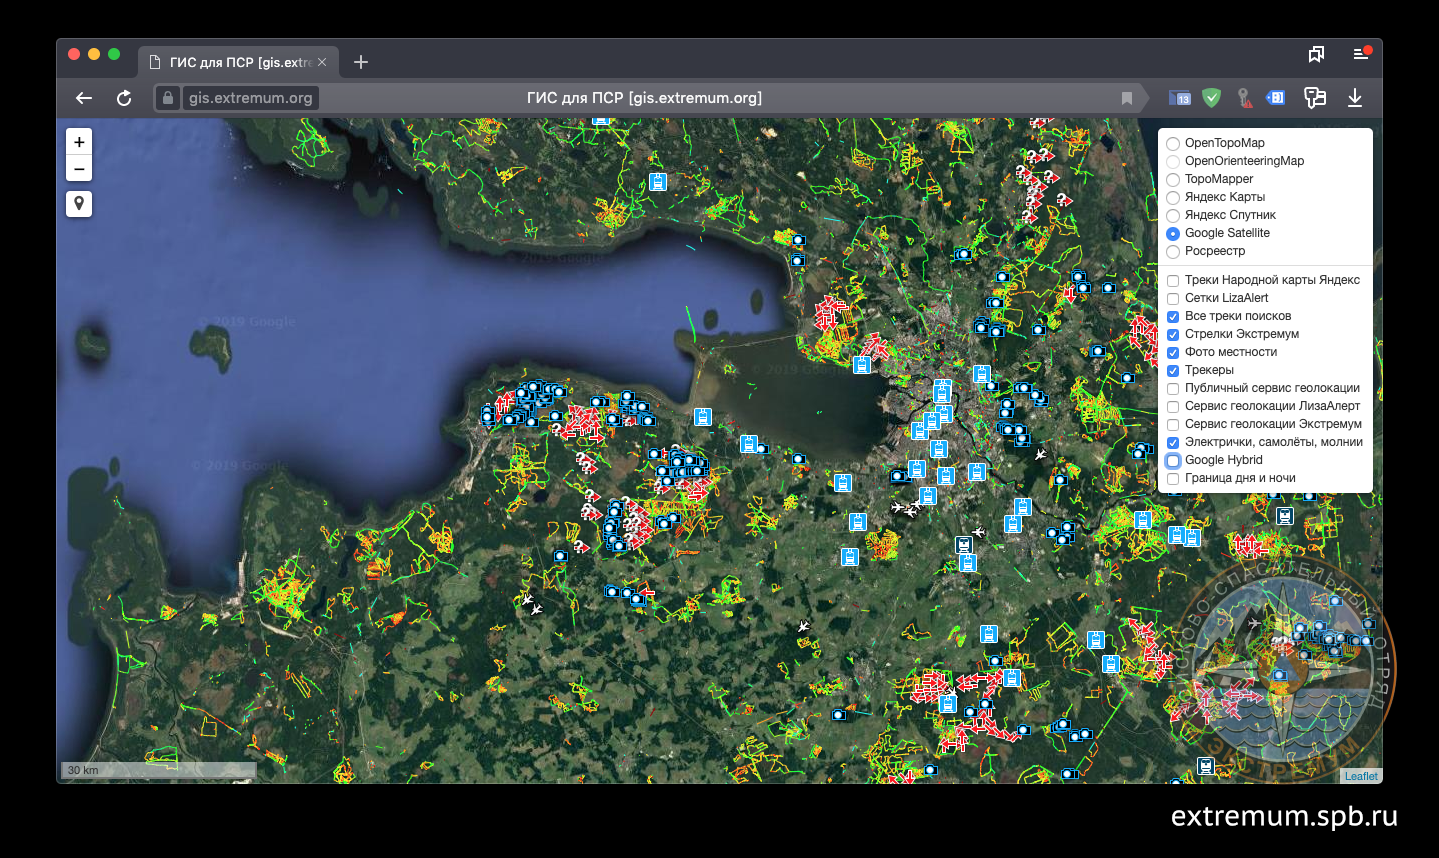This screenshot has width=1439, height=858.
Task: Open the browser main menu
Action: (1361, 54)
